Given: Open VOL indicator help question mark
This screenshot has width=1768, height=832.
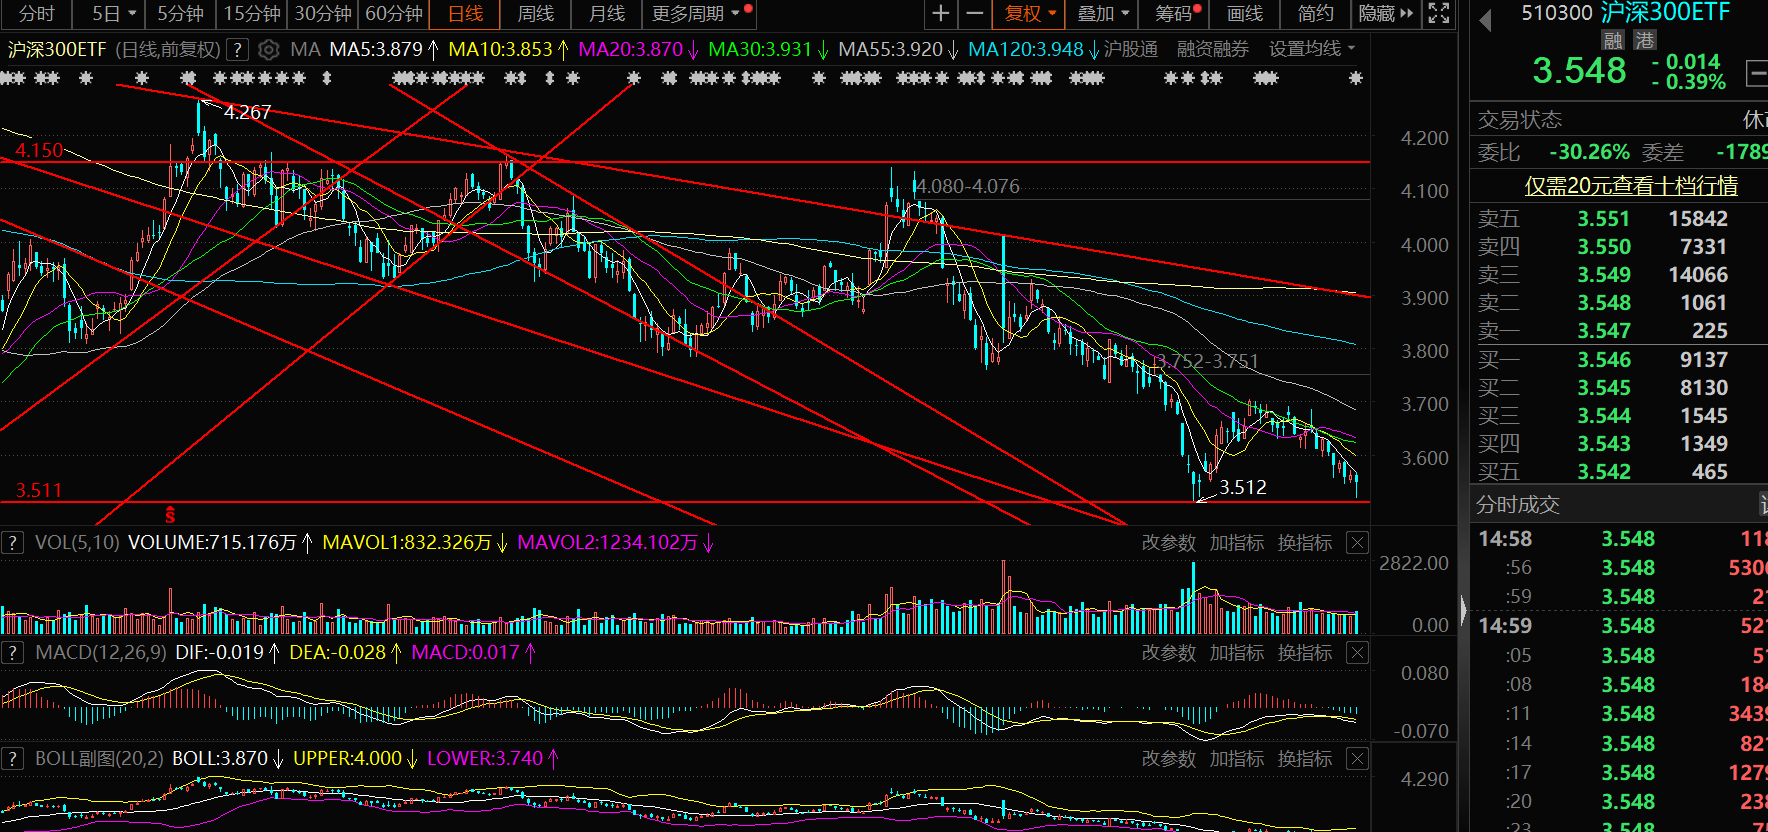Looking at the screenshot, I should pos(12,543).
